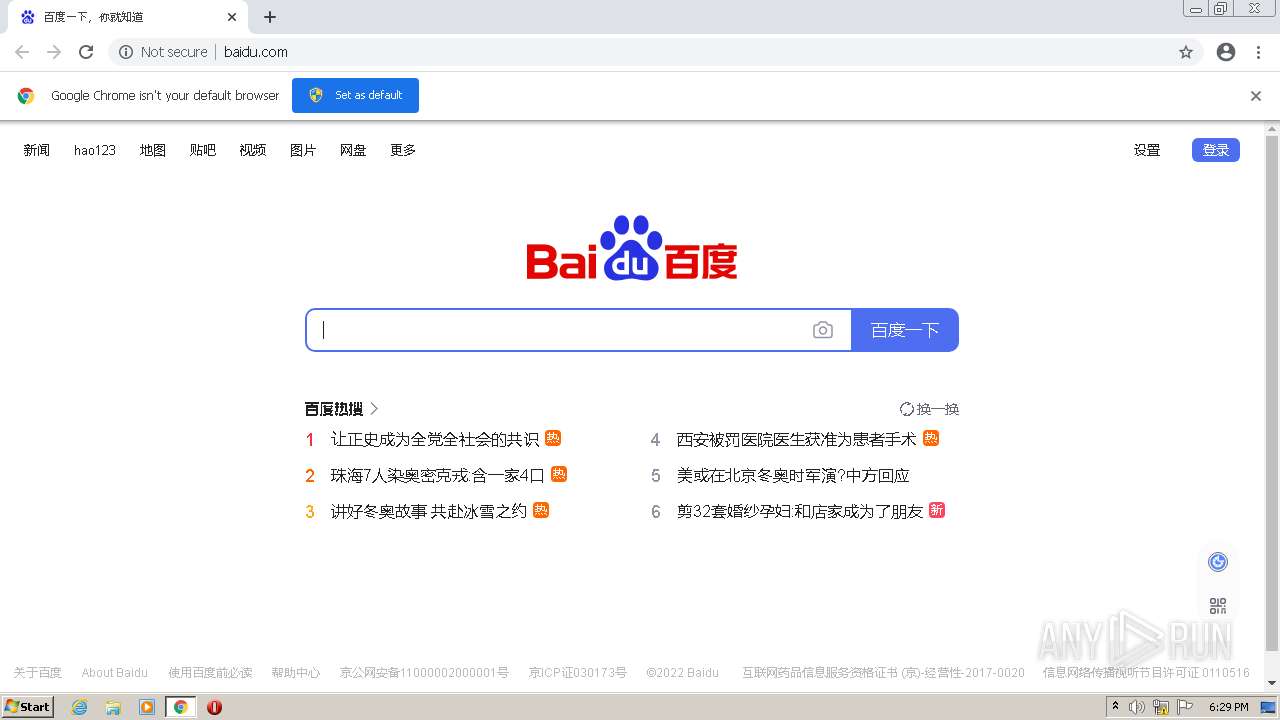1280x720 pixels.
Task: Open hot search item 1 让正史成为
Action: tap(435, 439)
